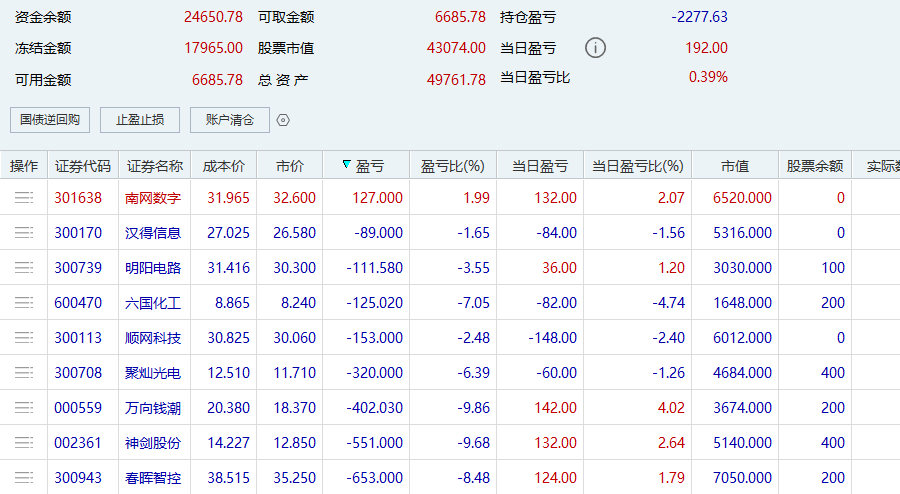Click the info icon beside 当日盈亏

pos(595,48)
